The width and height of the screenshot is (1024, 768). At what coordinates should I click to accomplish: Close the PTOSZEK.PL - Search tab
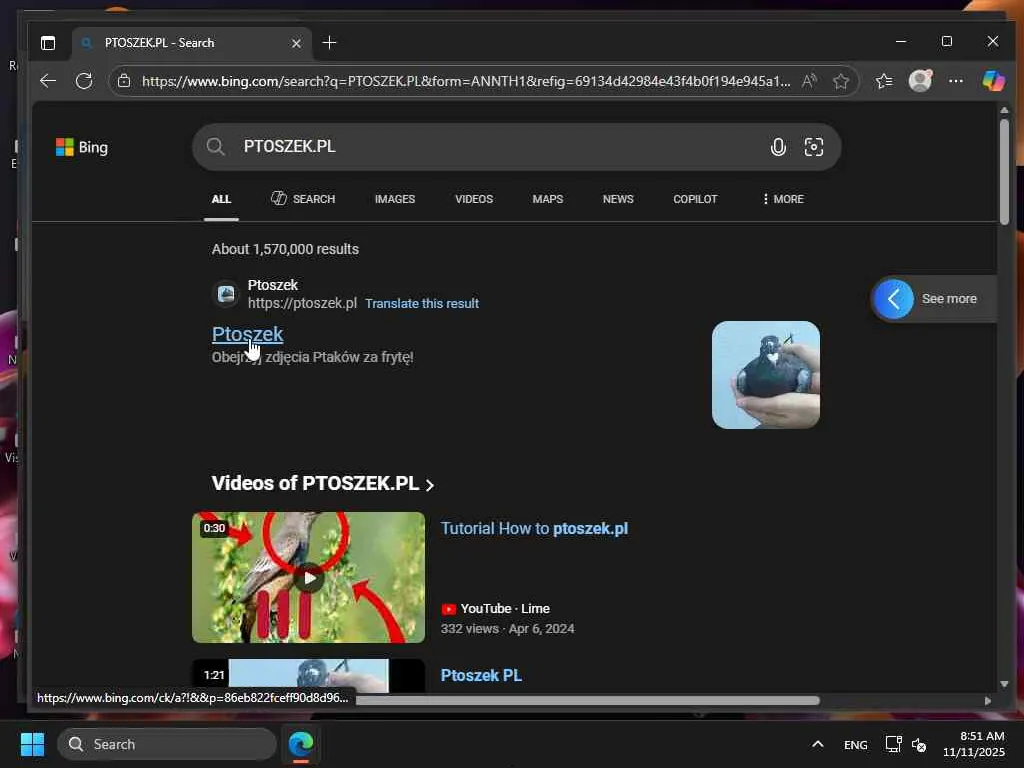(x=296, y=43)
